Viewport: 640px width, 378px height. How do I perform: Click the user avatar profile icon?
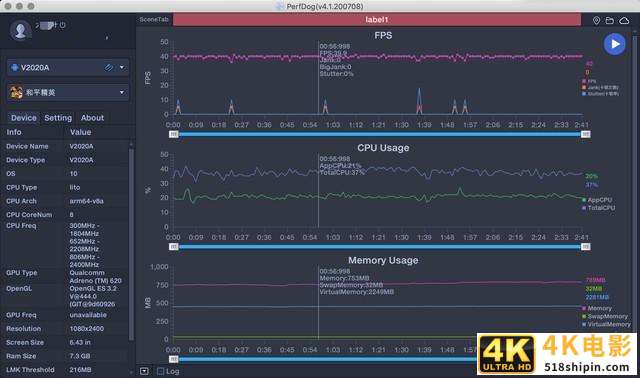click(x=20, y=30)
